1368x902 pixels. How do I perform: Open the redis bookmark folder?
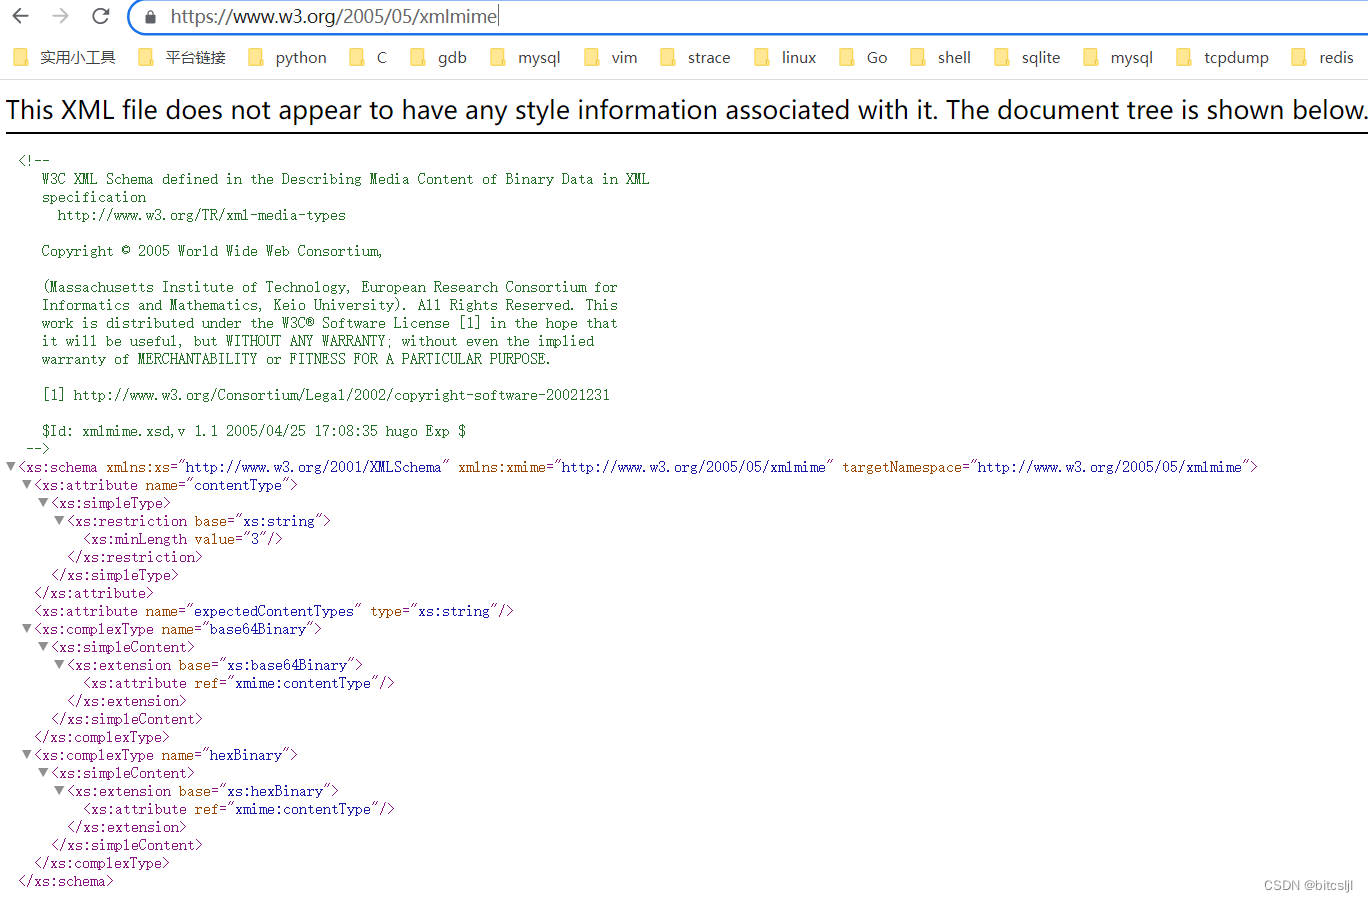pos(1323,57)
